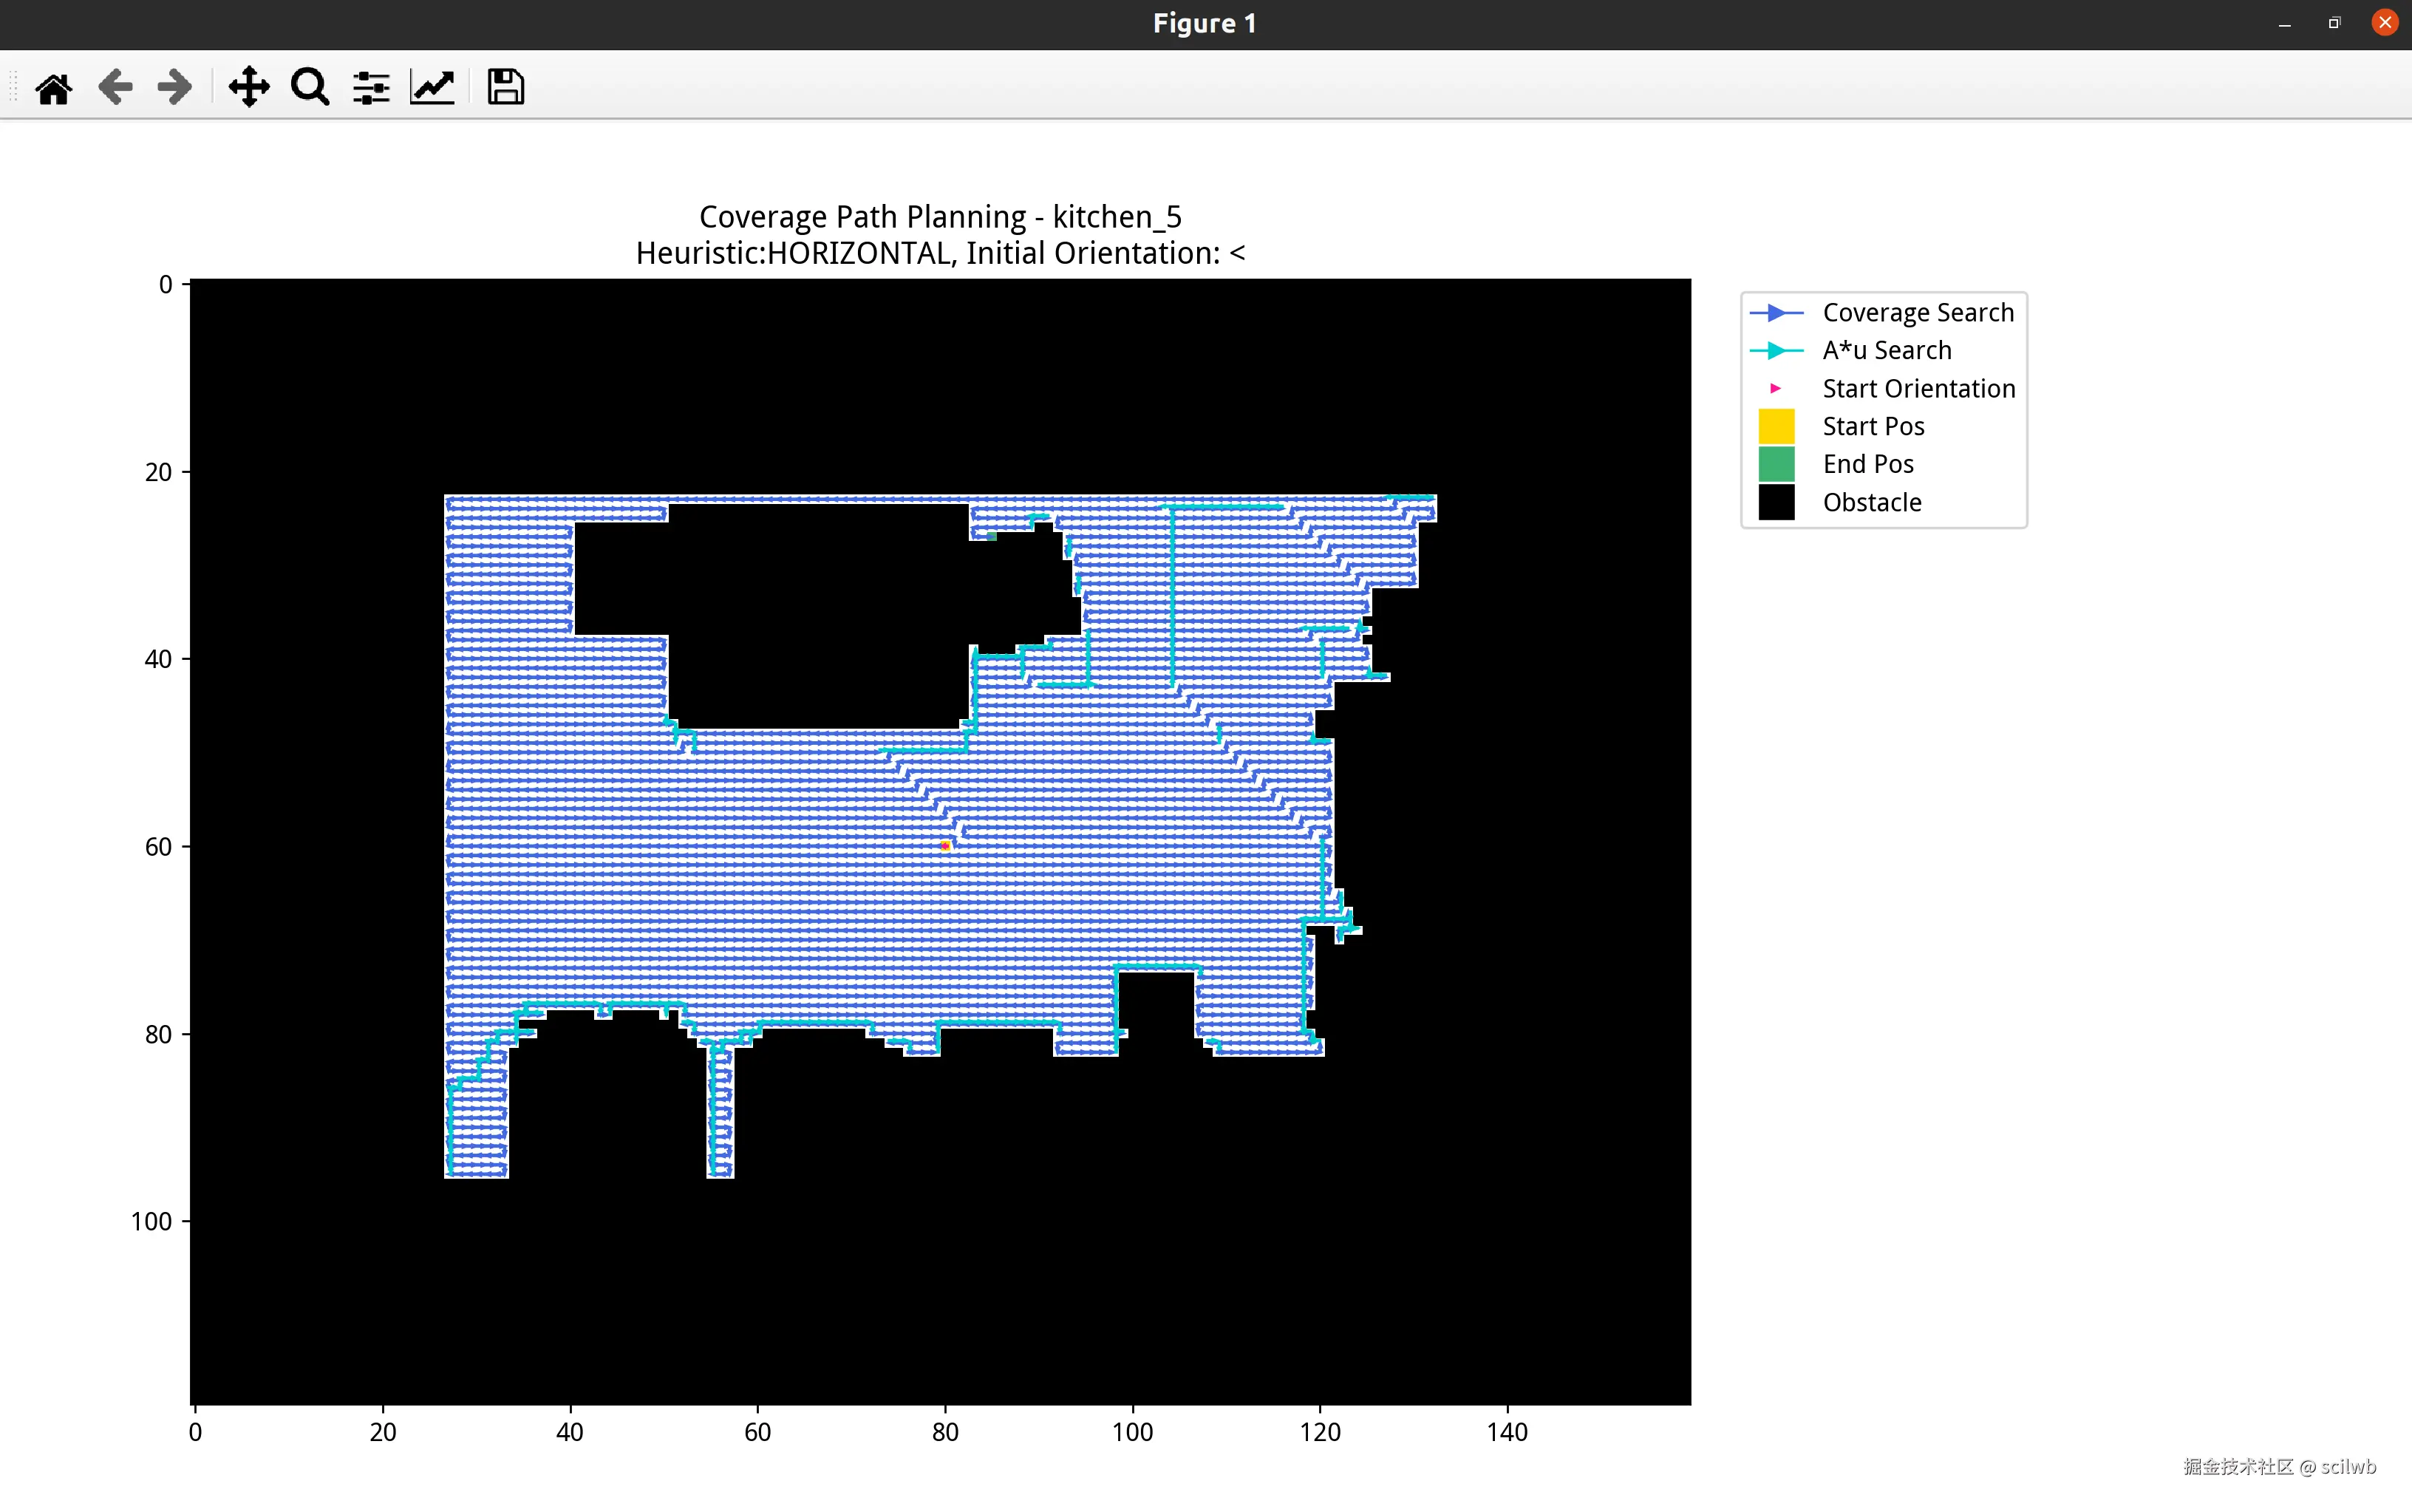Click the Start Pos yellow legend swatch
The height and width of the screenshot is (1512, 2412).
pyautogui.click(x=1776, y=426)
